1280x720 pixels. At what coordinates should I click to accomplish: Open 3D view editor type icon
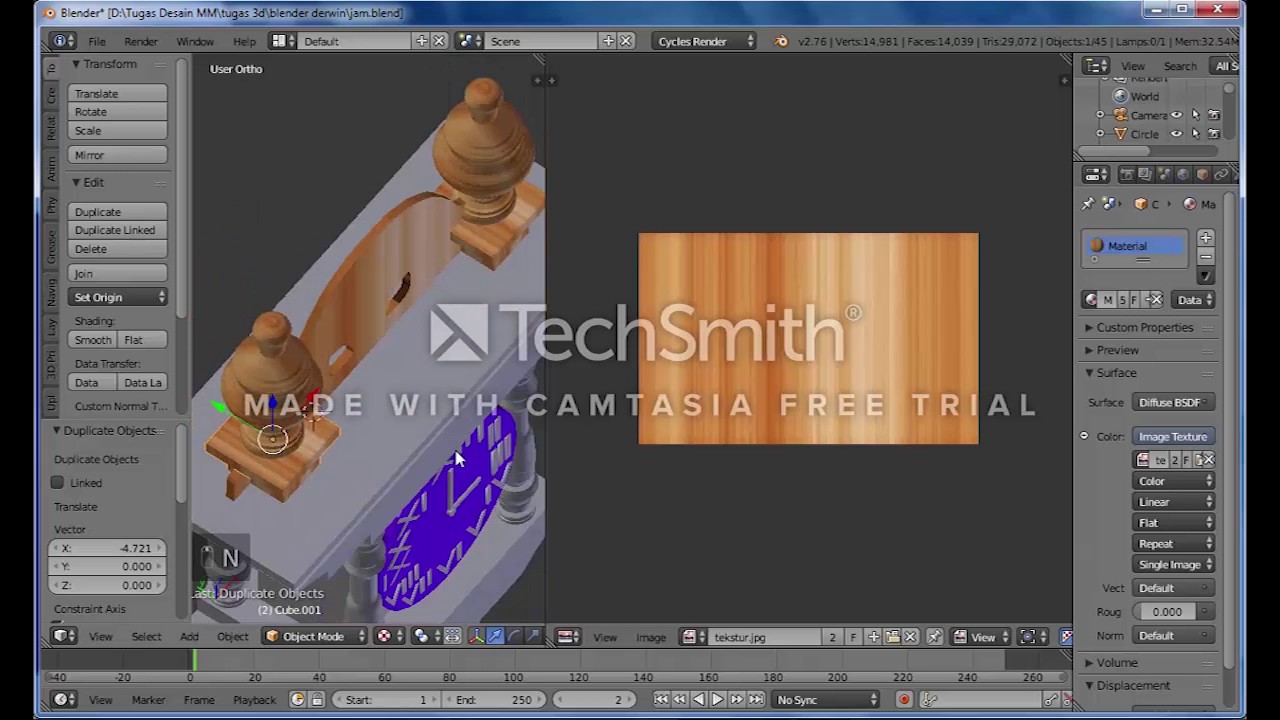point(64,636)
